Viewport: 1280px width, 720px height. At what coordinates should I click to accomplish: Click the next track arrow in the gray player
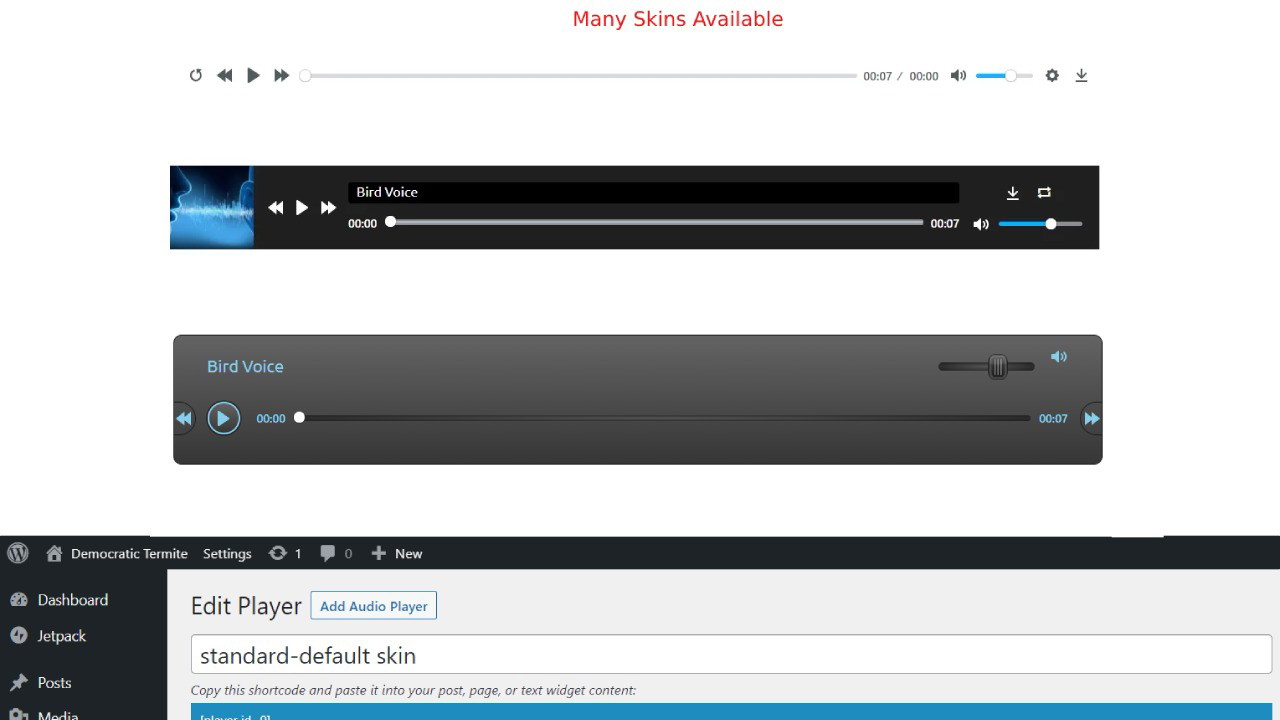[x=1092, y=418]
